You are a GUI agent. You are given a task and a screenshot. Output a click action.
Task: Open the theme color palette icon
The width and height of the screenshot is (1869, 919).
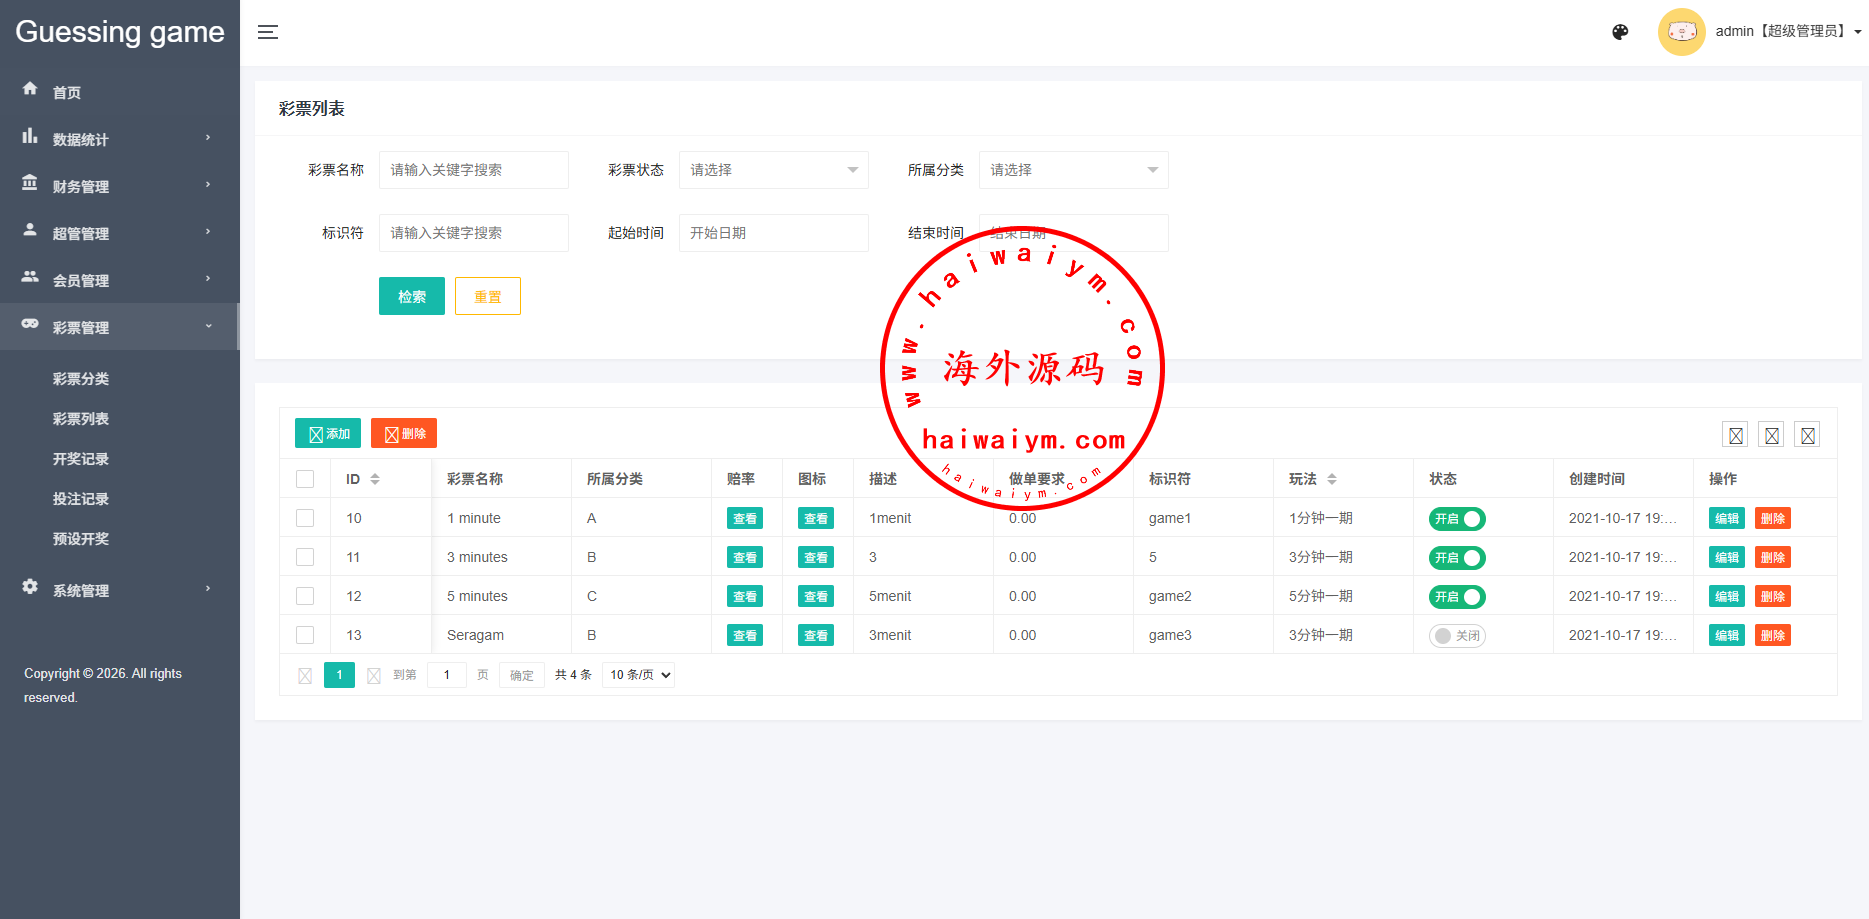pos(1620,32)
